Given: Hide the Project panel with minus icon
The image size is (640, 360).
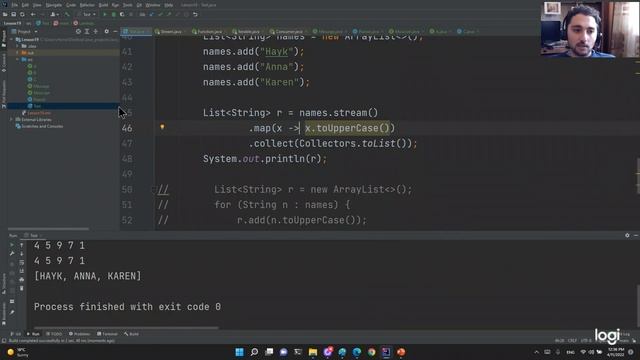Looking at the screenshot, I should click(x=115, y=31).
